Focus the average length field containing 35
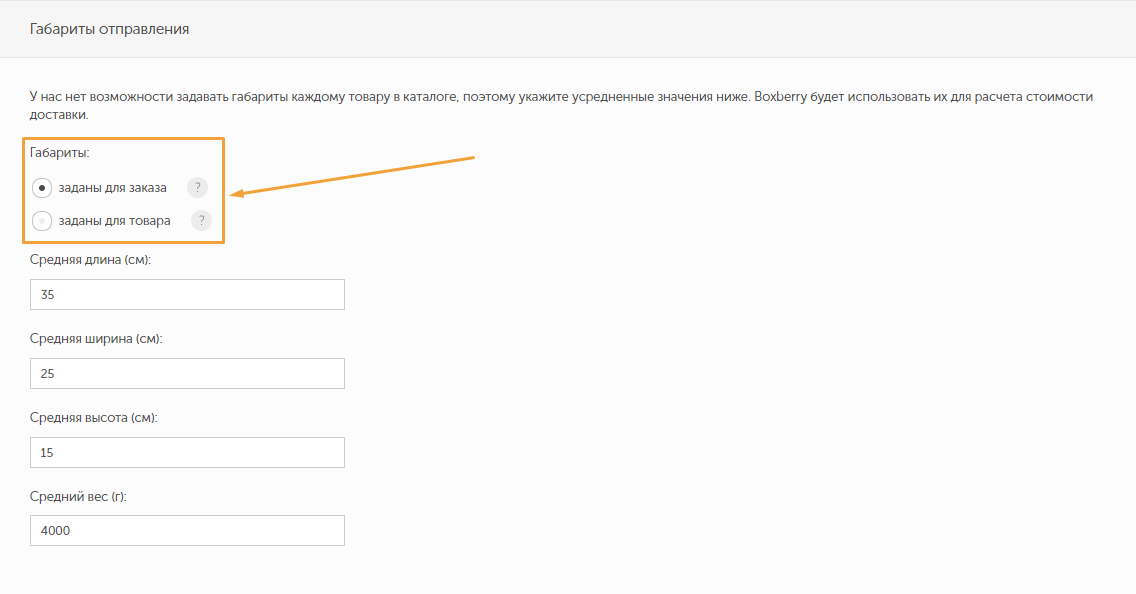 click(x=188, y=295)
